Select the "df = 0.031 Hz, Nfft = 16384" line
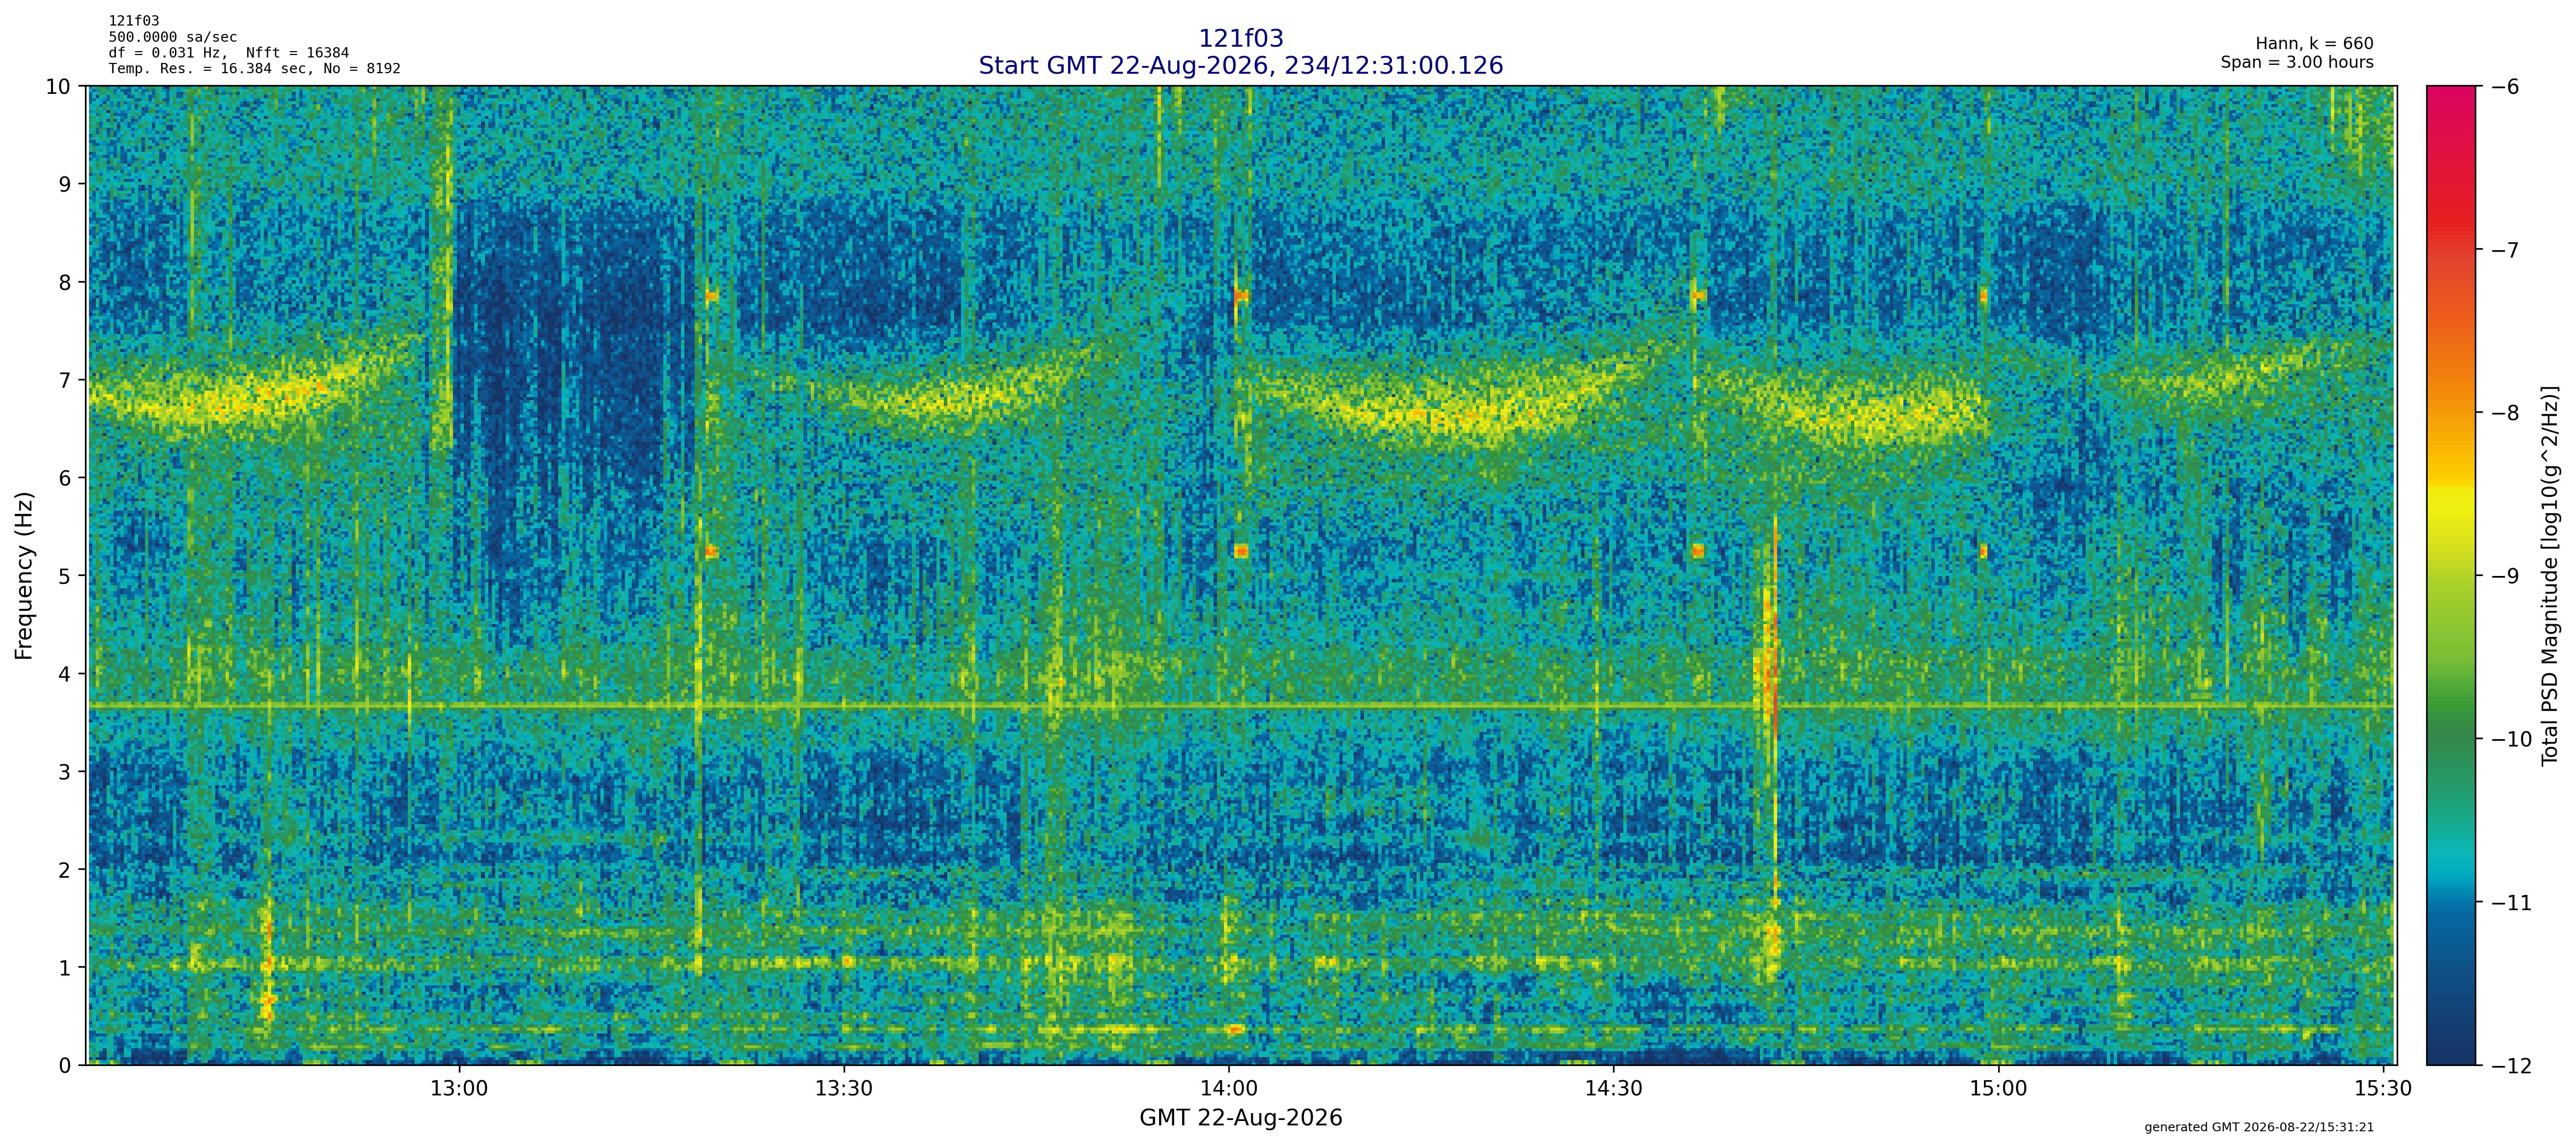The height and width of the screenshot is (1148, 2576). click(x=229, y=53)
